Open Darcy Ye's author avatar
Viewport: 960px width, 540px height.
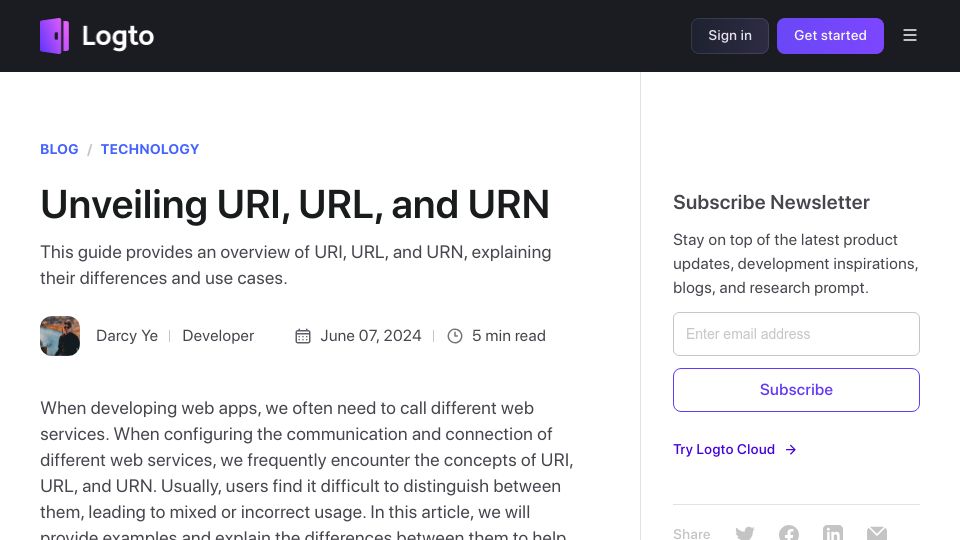point(60,336)
